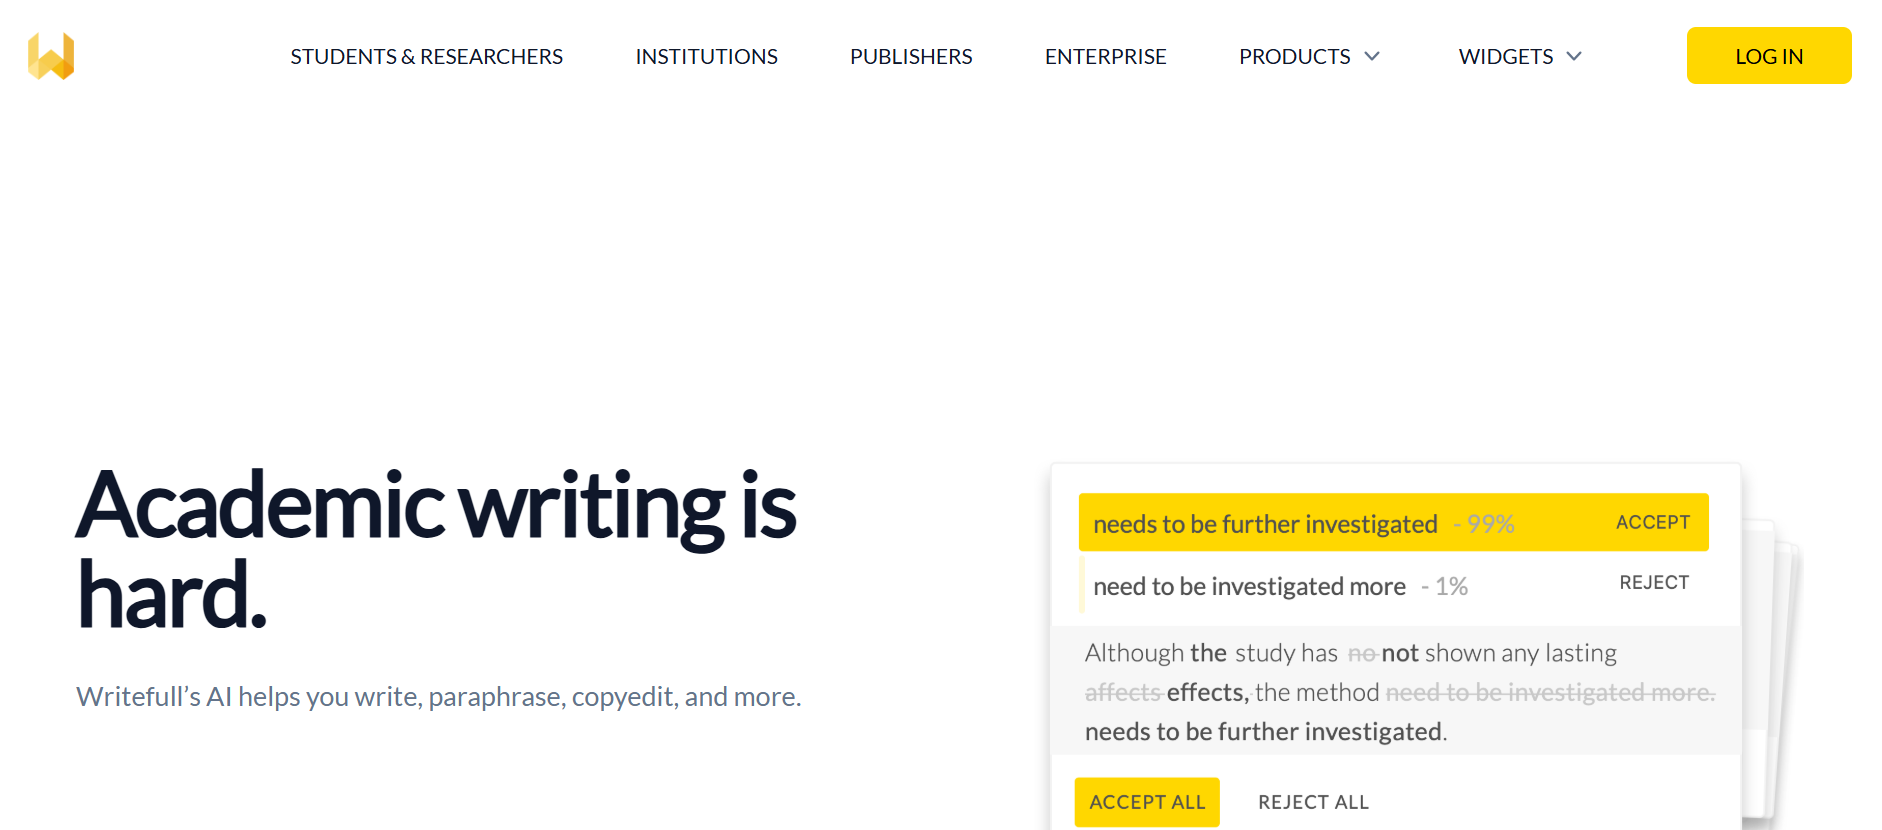Image resolution: width=1882 pixels, height=830 pixels.
Task: Select the 'need to be investigated more' option
Action: (x=1249, y=586)
